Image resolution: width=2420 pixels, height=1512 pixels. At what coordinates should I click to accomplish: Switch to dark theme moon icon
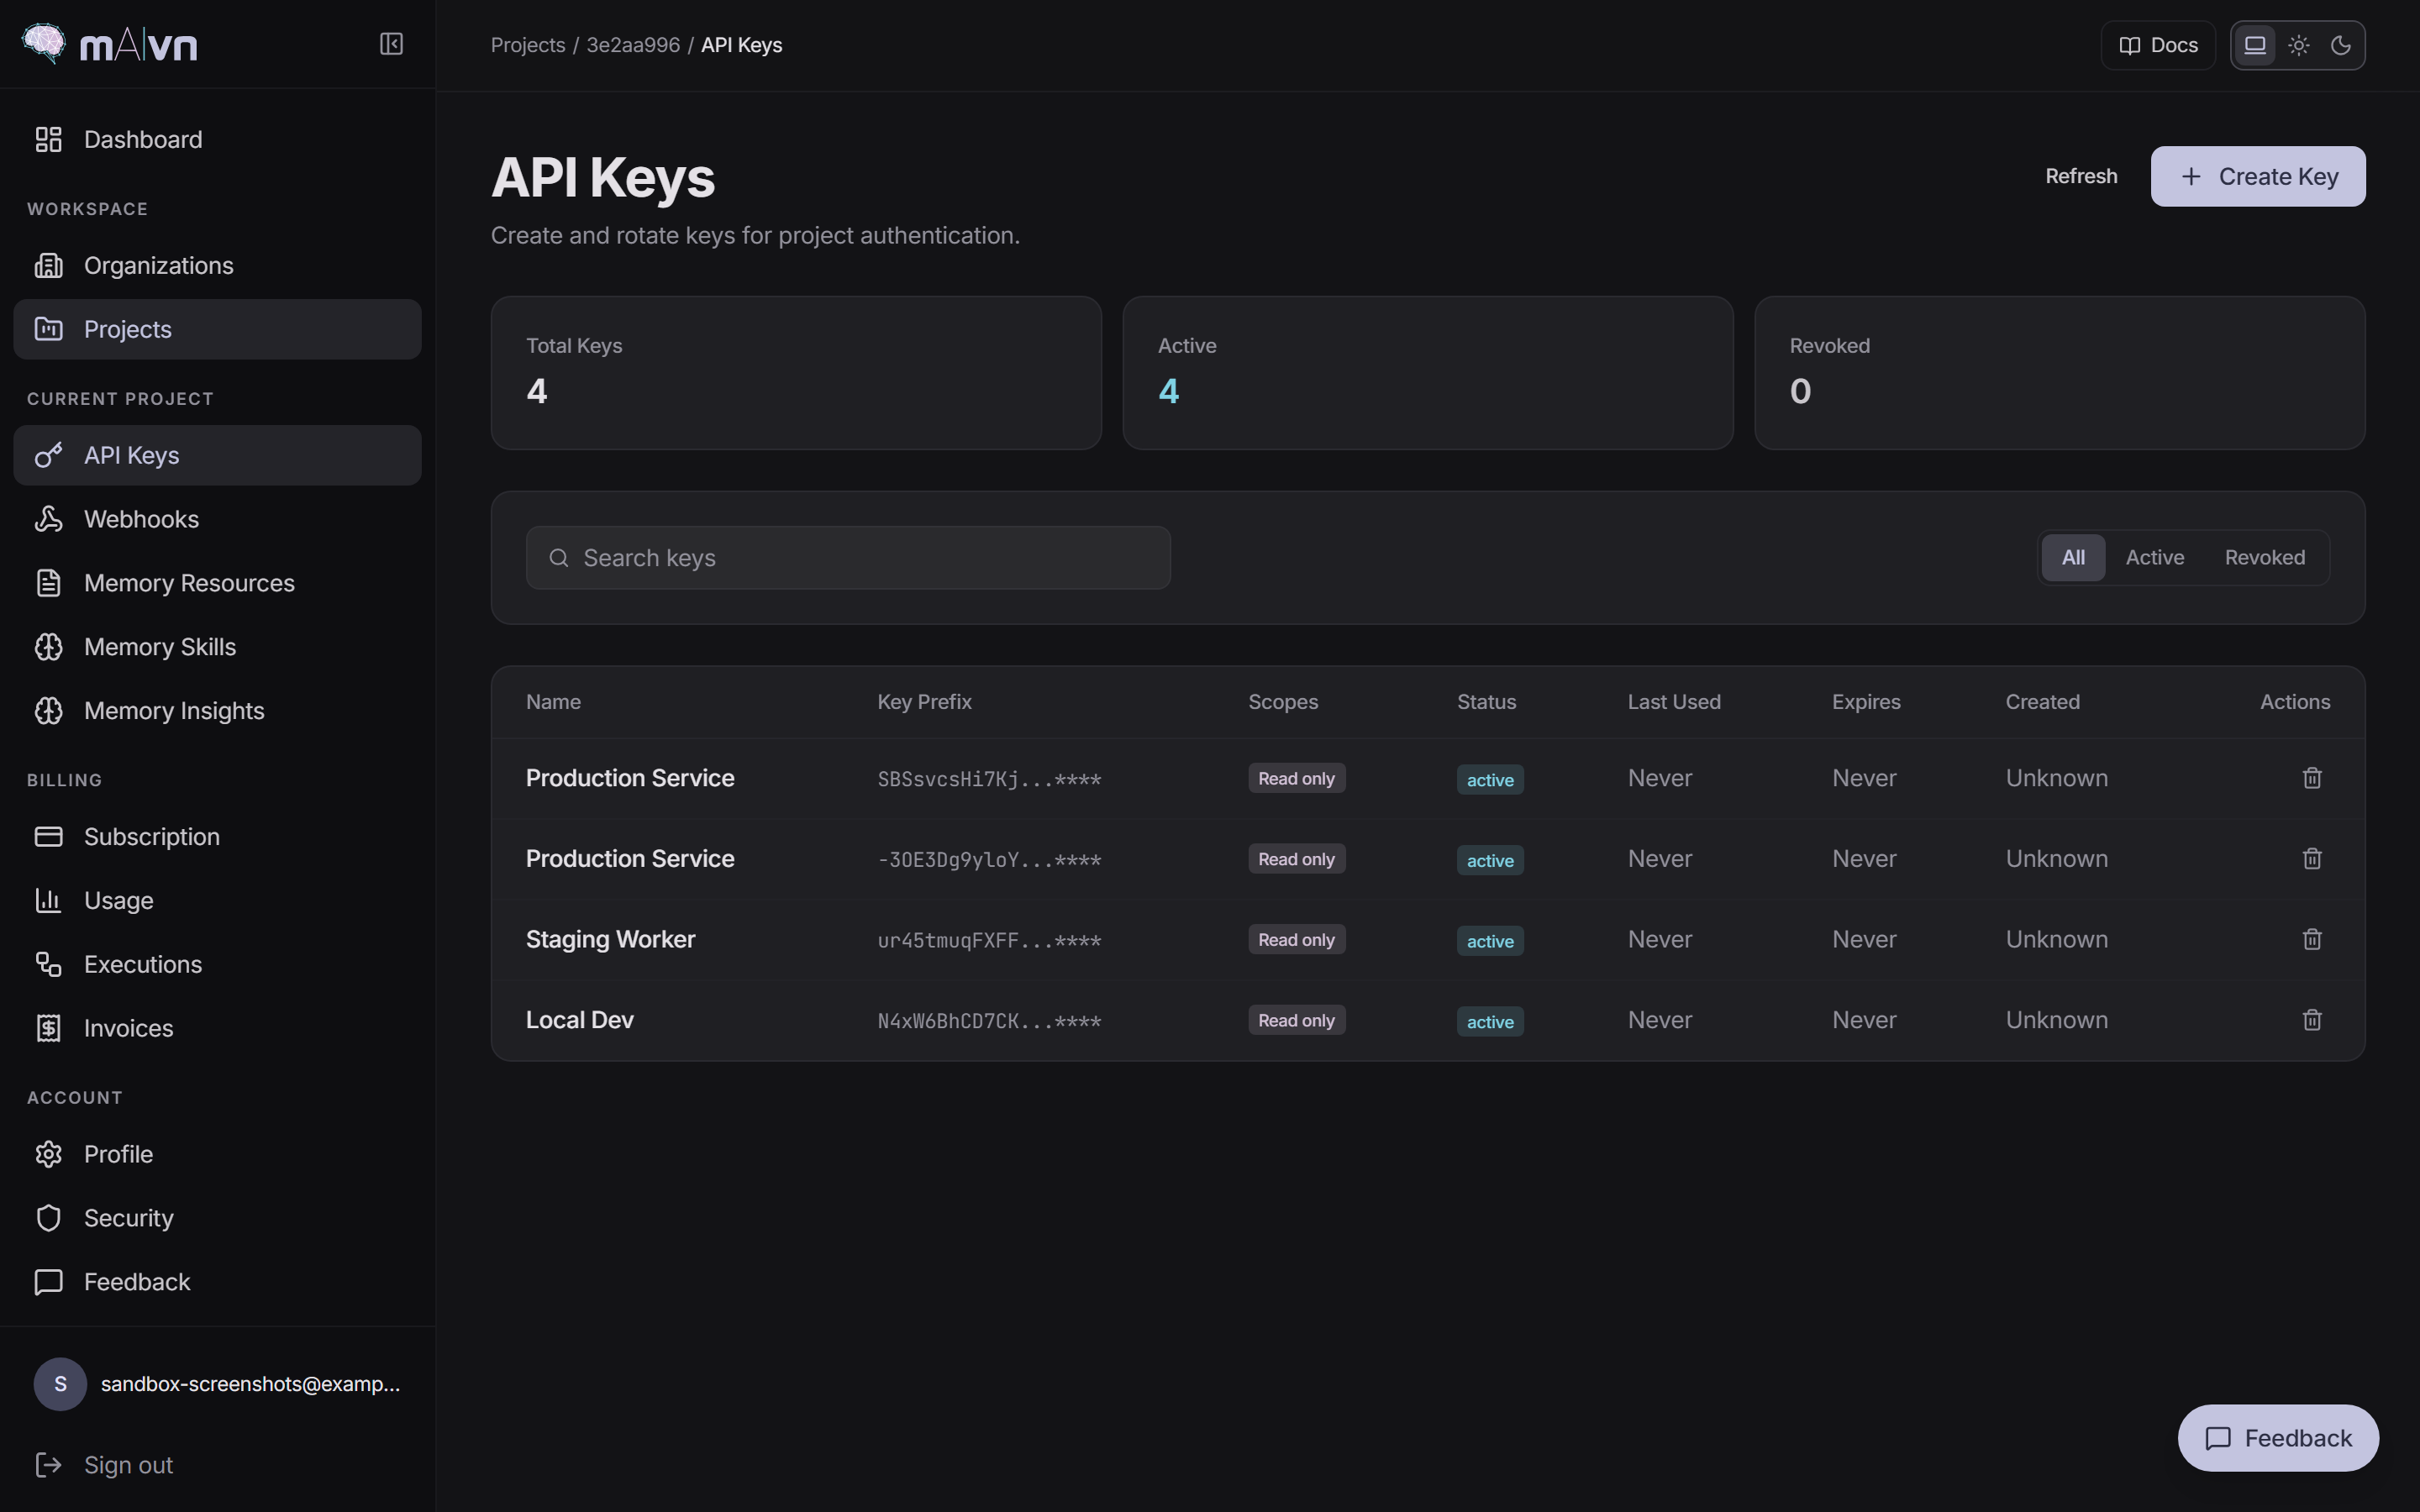point(2341,45)
